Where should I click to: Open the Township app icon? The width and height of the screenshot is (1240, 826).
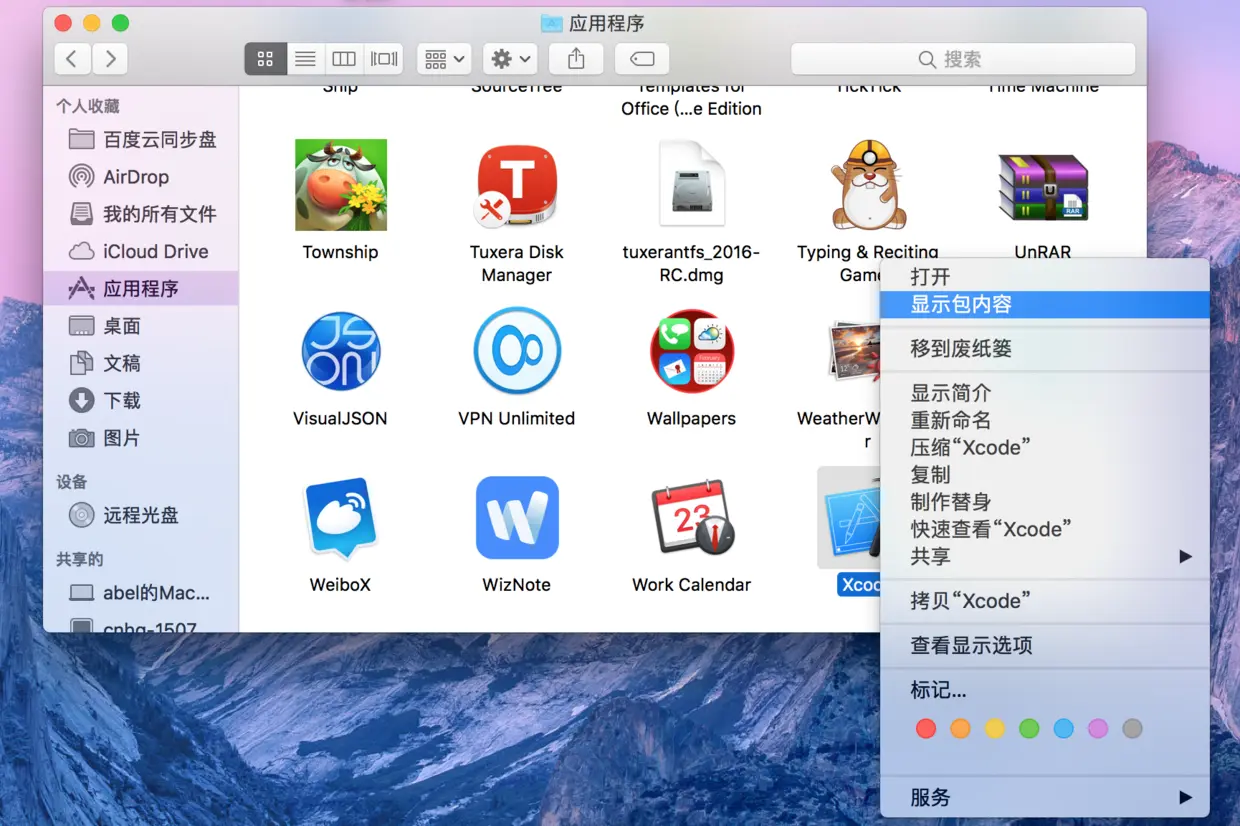(341, 185)
